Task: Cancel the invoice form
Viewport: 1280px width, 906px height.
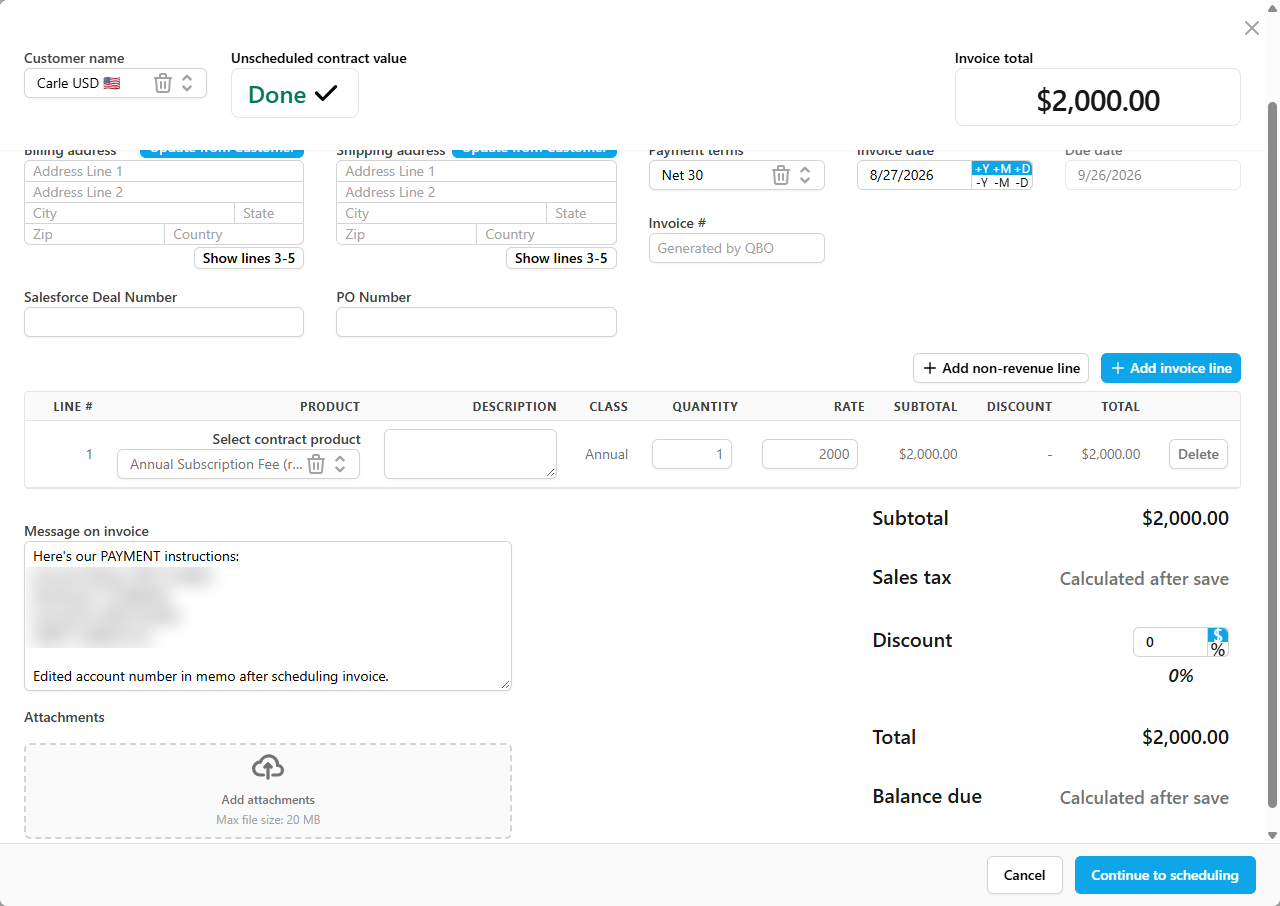Action: click(1025, 875)
